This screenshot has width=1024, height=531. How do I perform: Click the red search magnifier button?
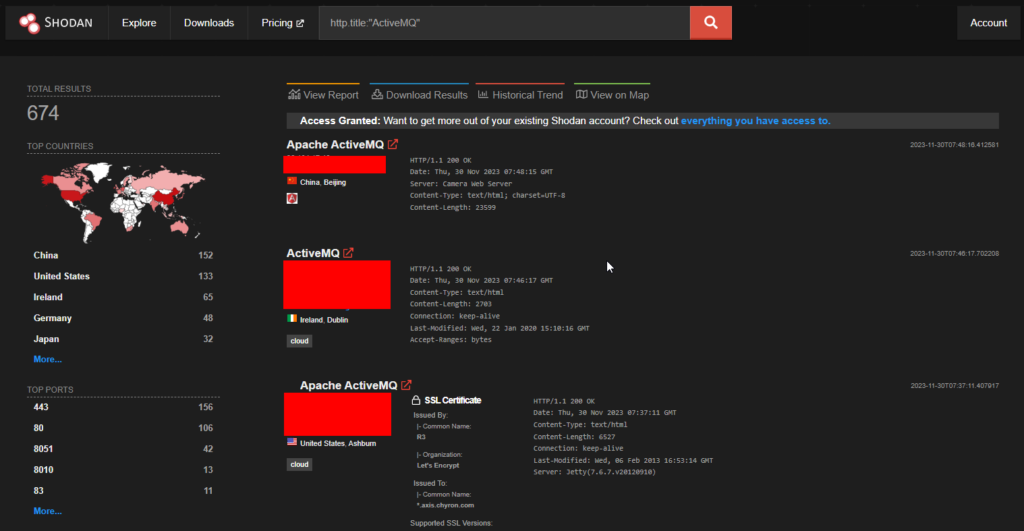tap(711, 23)
